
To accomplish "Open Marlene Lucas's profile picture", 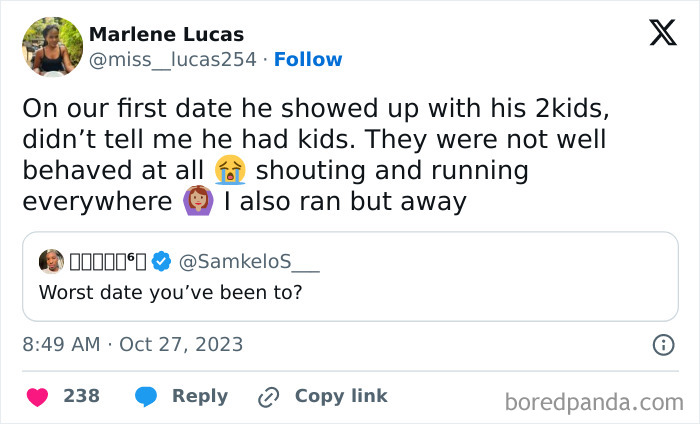I will (x=52, y=47).
